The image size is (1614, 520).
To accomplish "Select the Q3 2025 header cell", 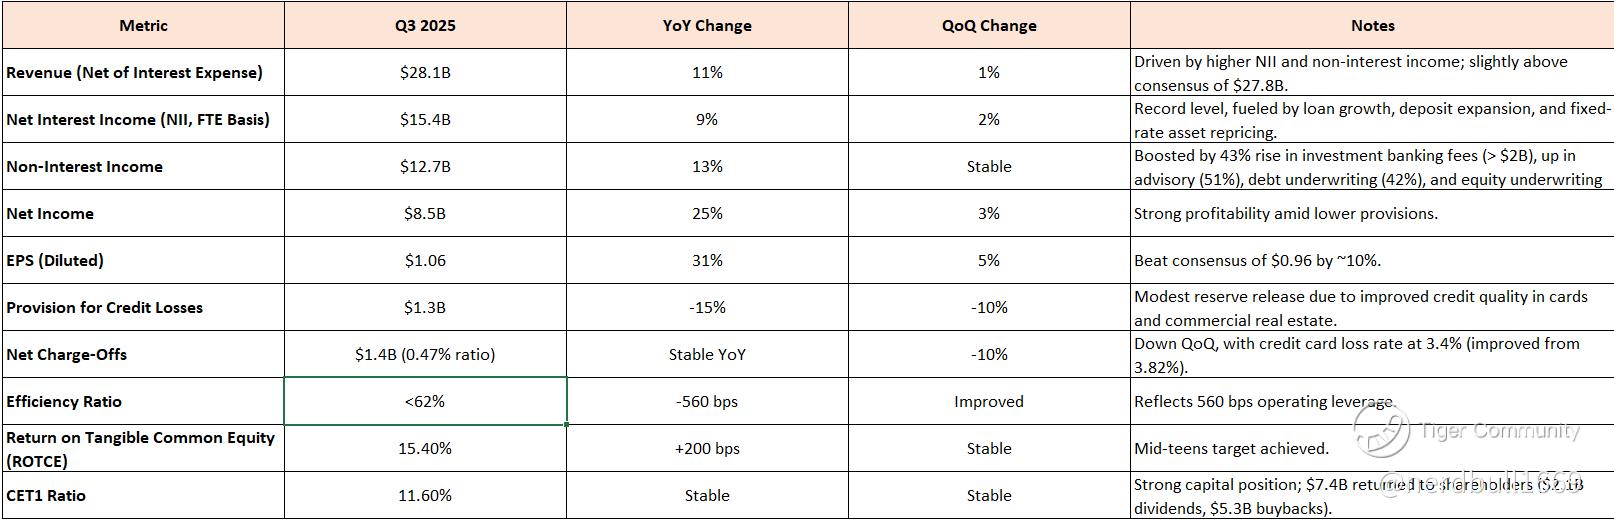I will coord(425,25).
